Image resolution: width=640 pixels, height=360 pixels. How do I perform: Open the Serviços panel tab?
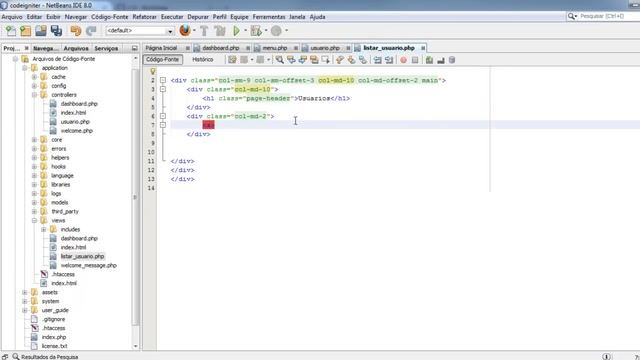pyautogui.click(x=106, y=48)
